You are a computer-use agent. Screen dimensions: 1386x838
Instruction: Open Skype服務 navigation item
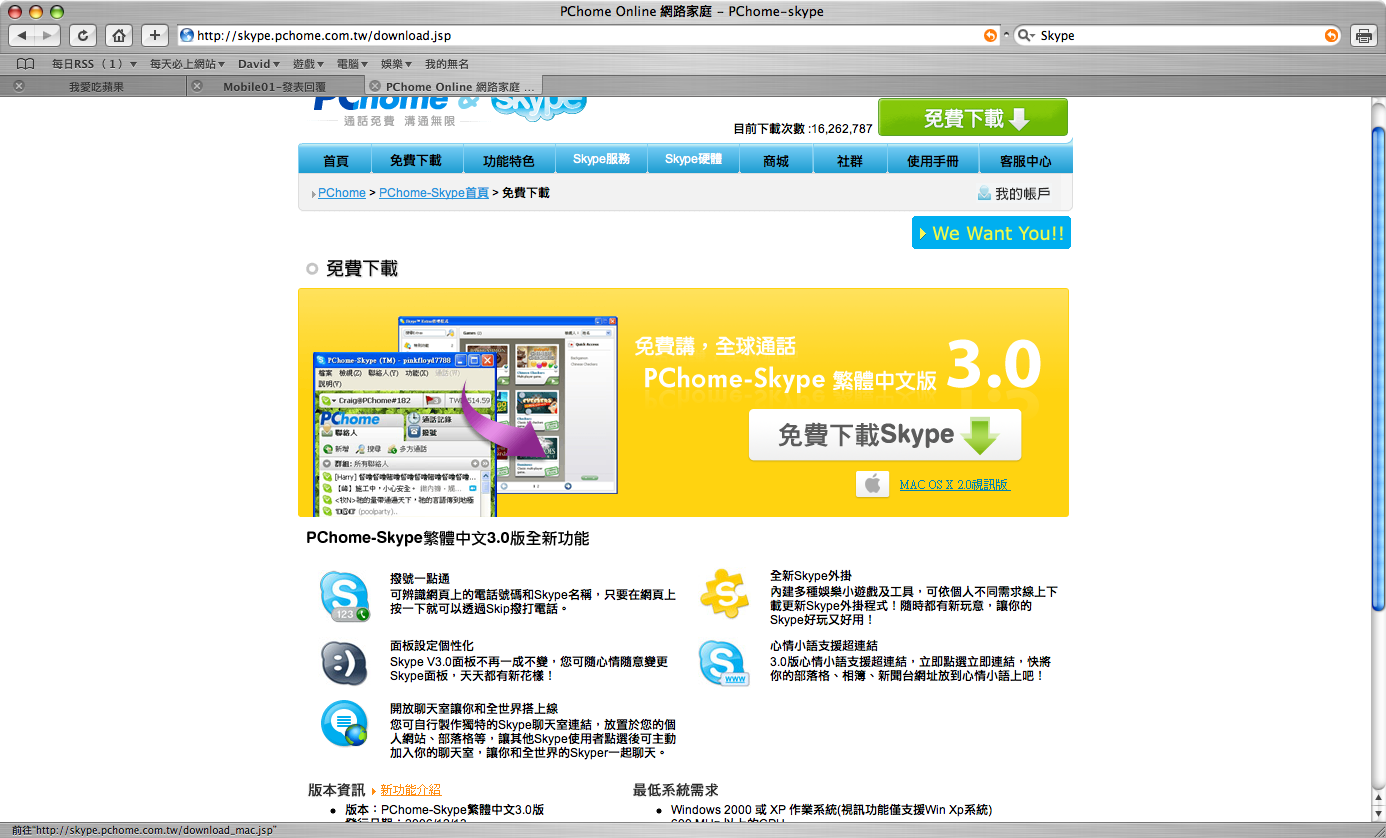(601, 160)
